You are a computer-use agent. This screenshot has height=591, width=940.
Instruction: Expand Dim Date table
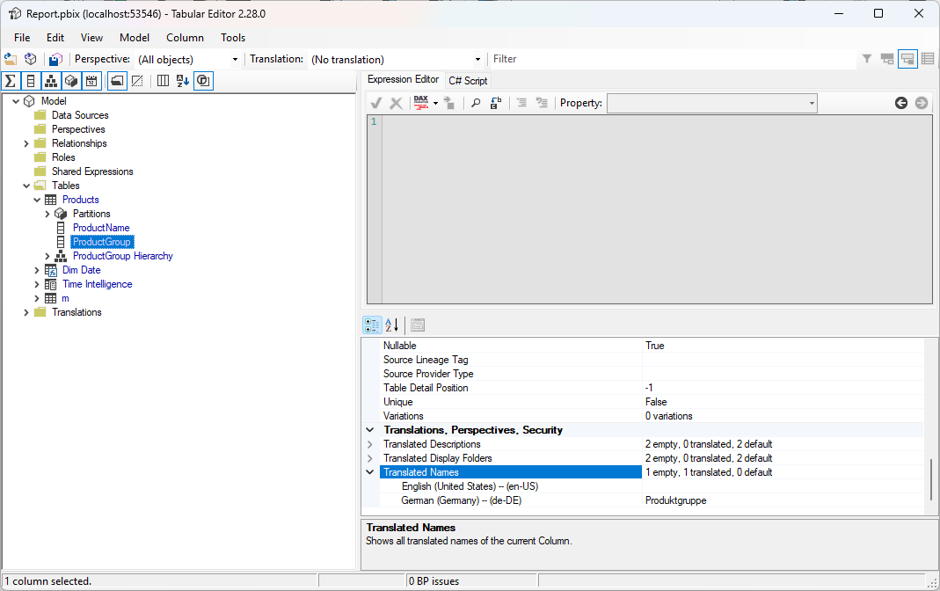point(37,270)
